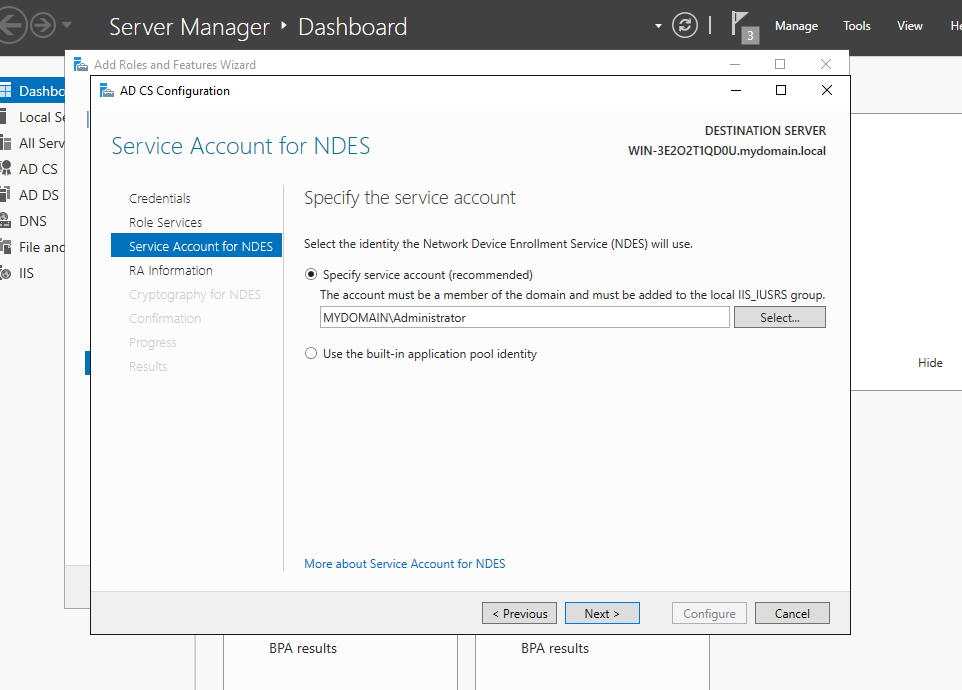Click the All Servers sidebar icon
962x690 pixels.
6,143
